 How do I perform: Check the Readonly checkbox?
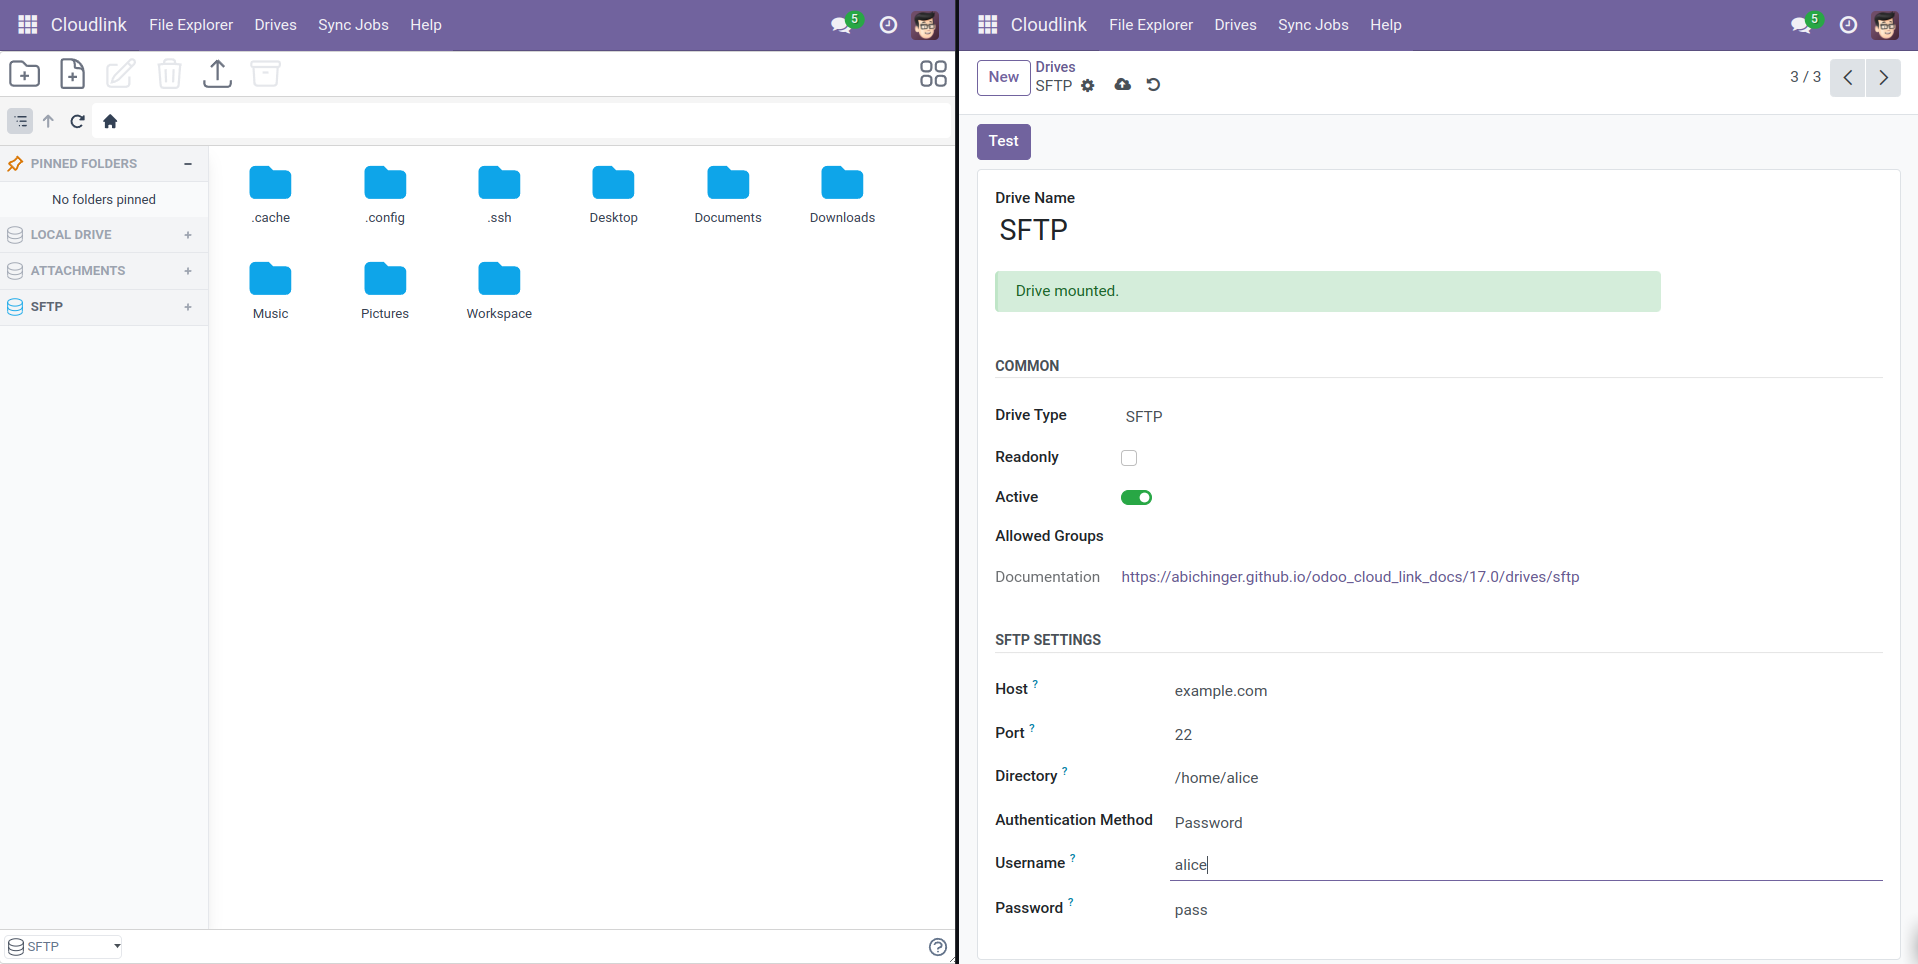coord(1129,458)
